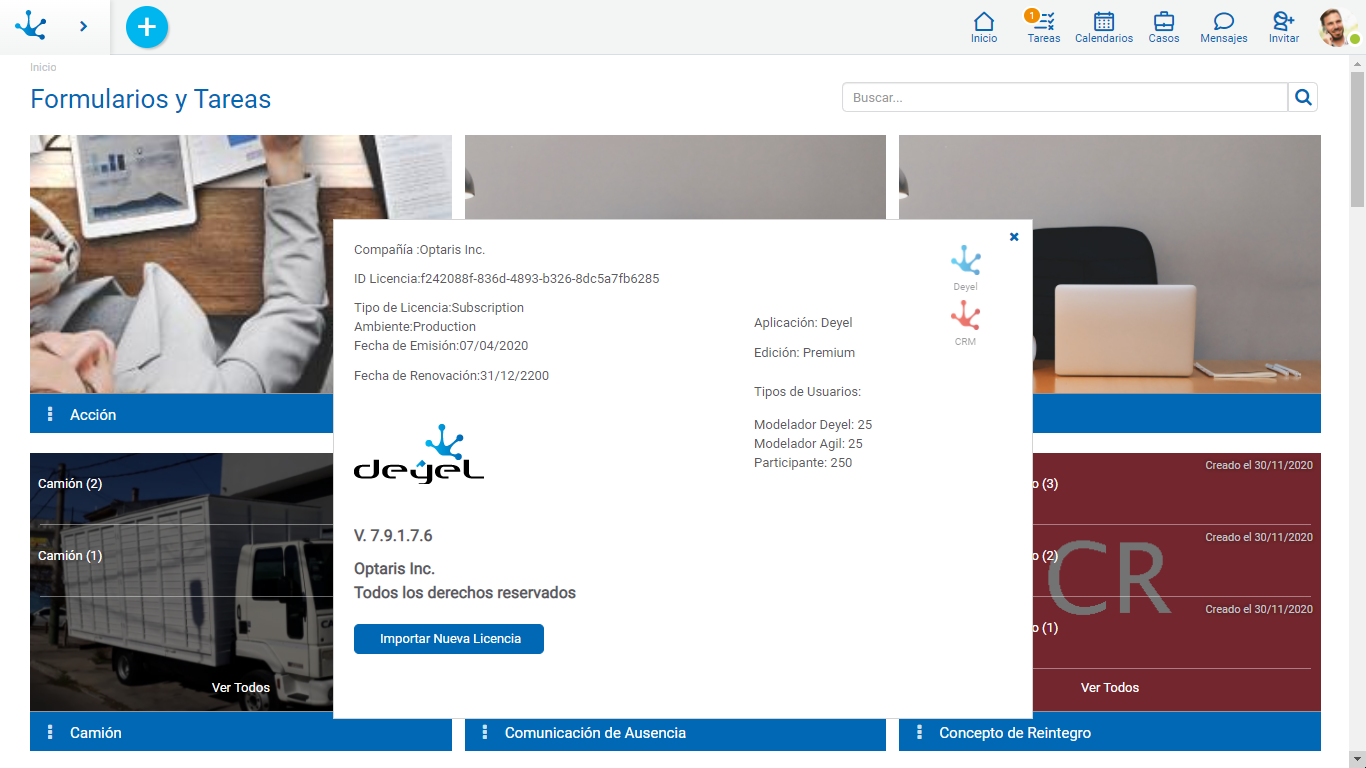Click Ambiente:Production text

click(415, 327)
